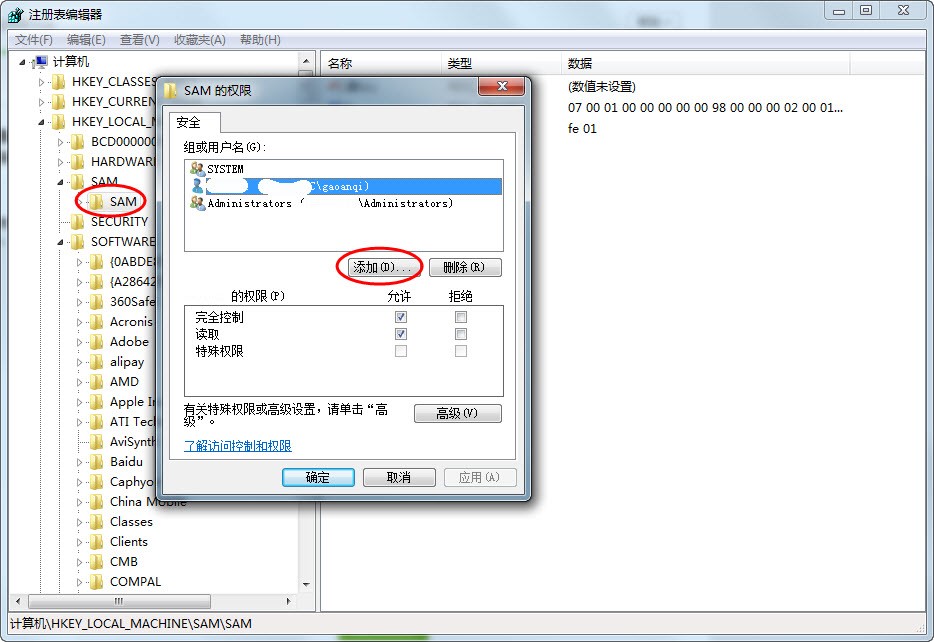Viewport: 934px width, 642px height.
Task: Click the 添加(D)... button
Action: (382, 267)
